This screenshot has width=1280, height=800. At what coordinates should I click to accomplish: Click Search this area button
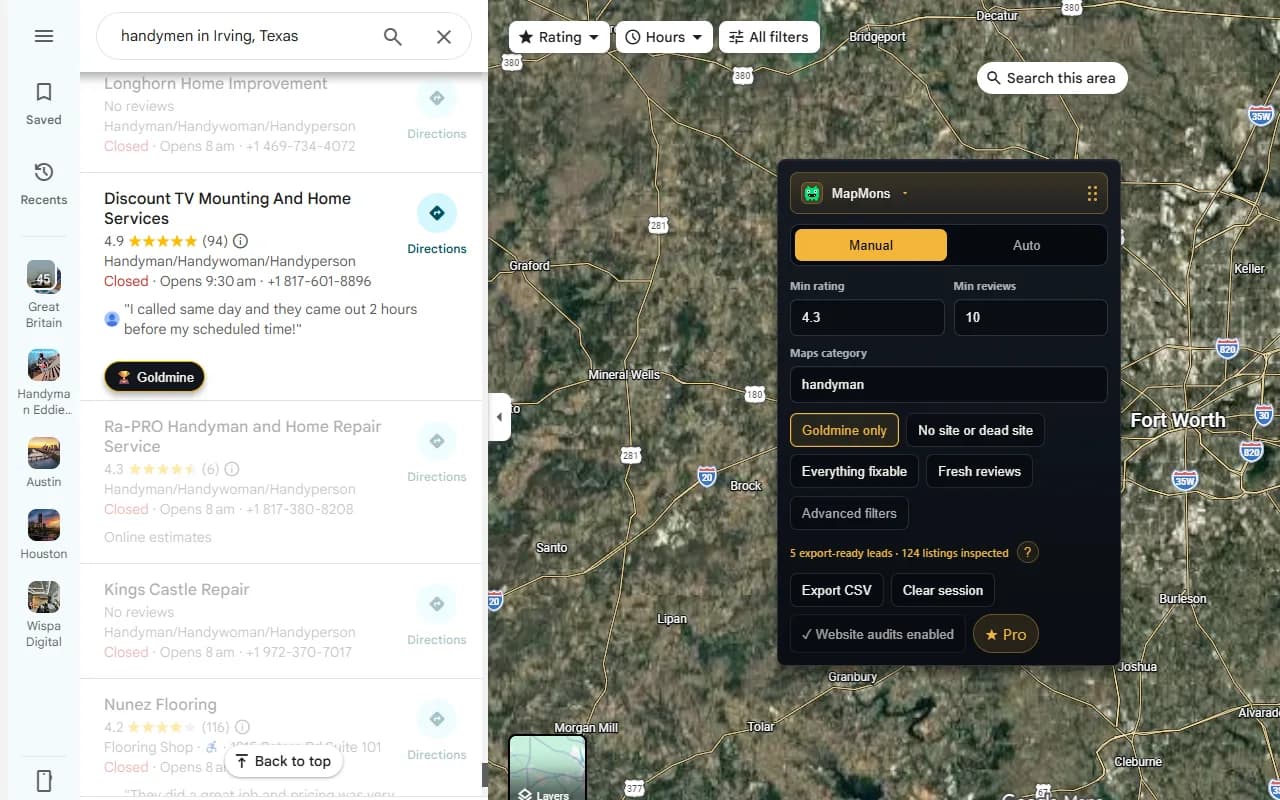1052,78
